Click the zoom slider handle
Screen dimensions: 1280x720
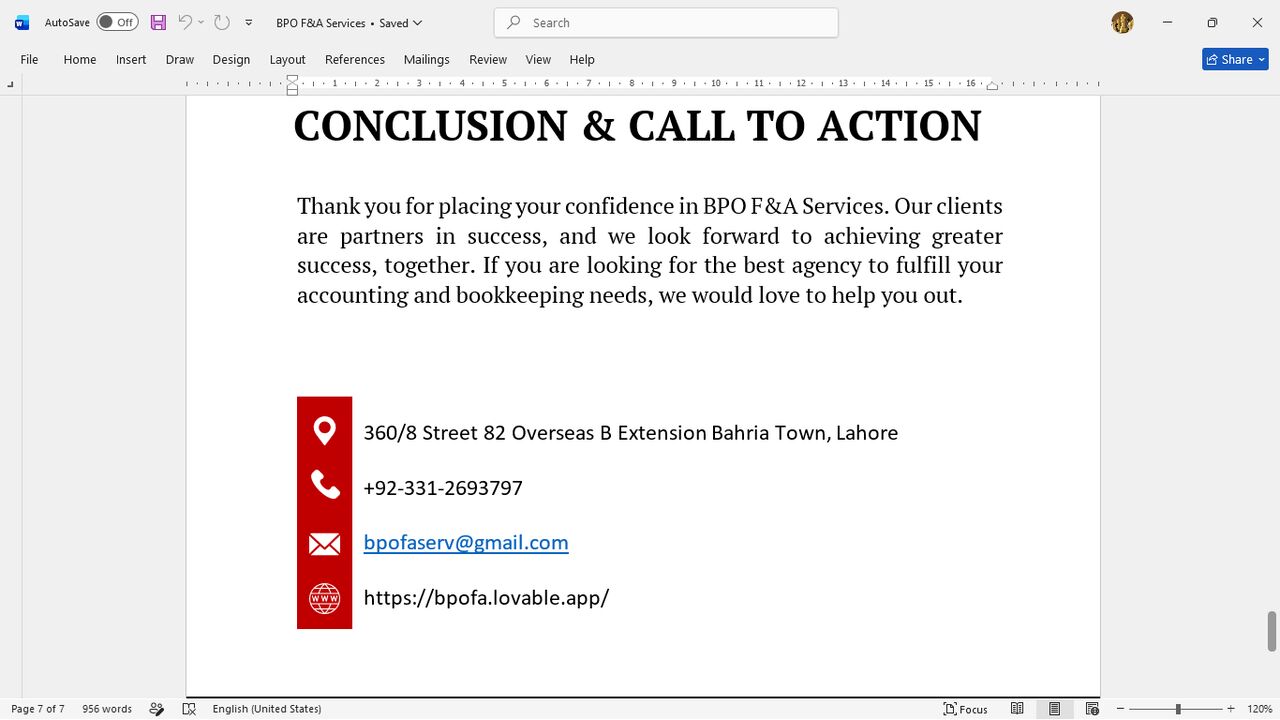click(x=1178, y=709)
